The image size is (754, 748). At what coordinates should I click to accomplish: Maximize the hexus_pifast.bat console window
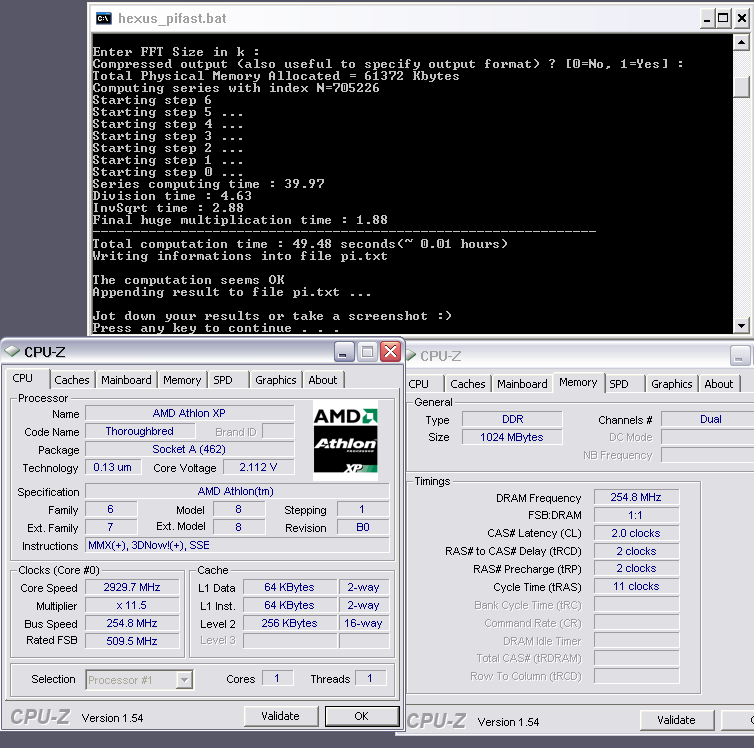click(723, 19)
